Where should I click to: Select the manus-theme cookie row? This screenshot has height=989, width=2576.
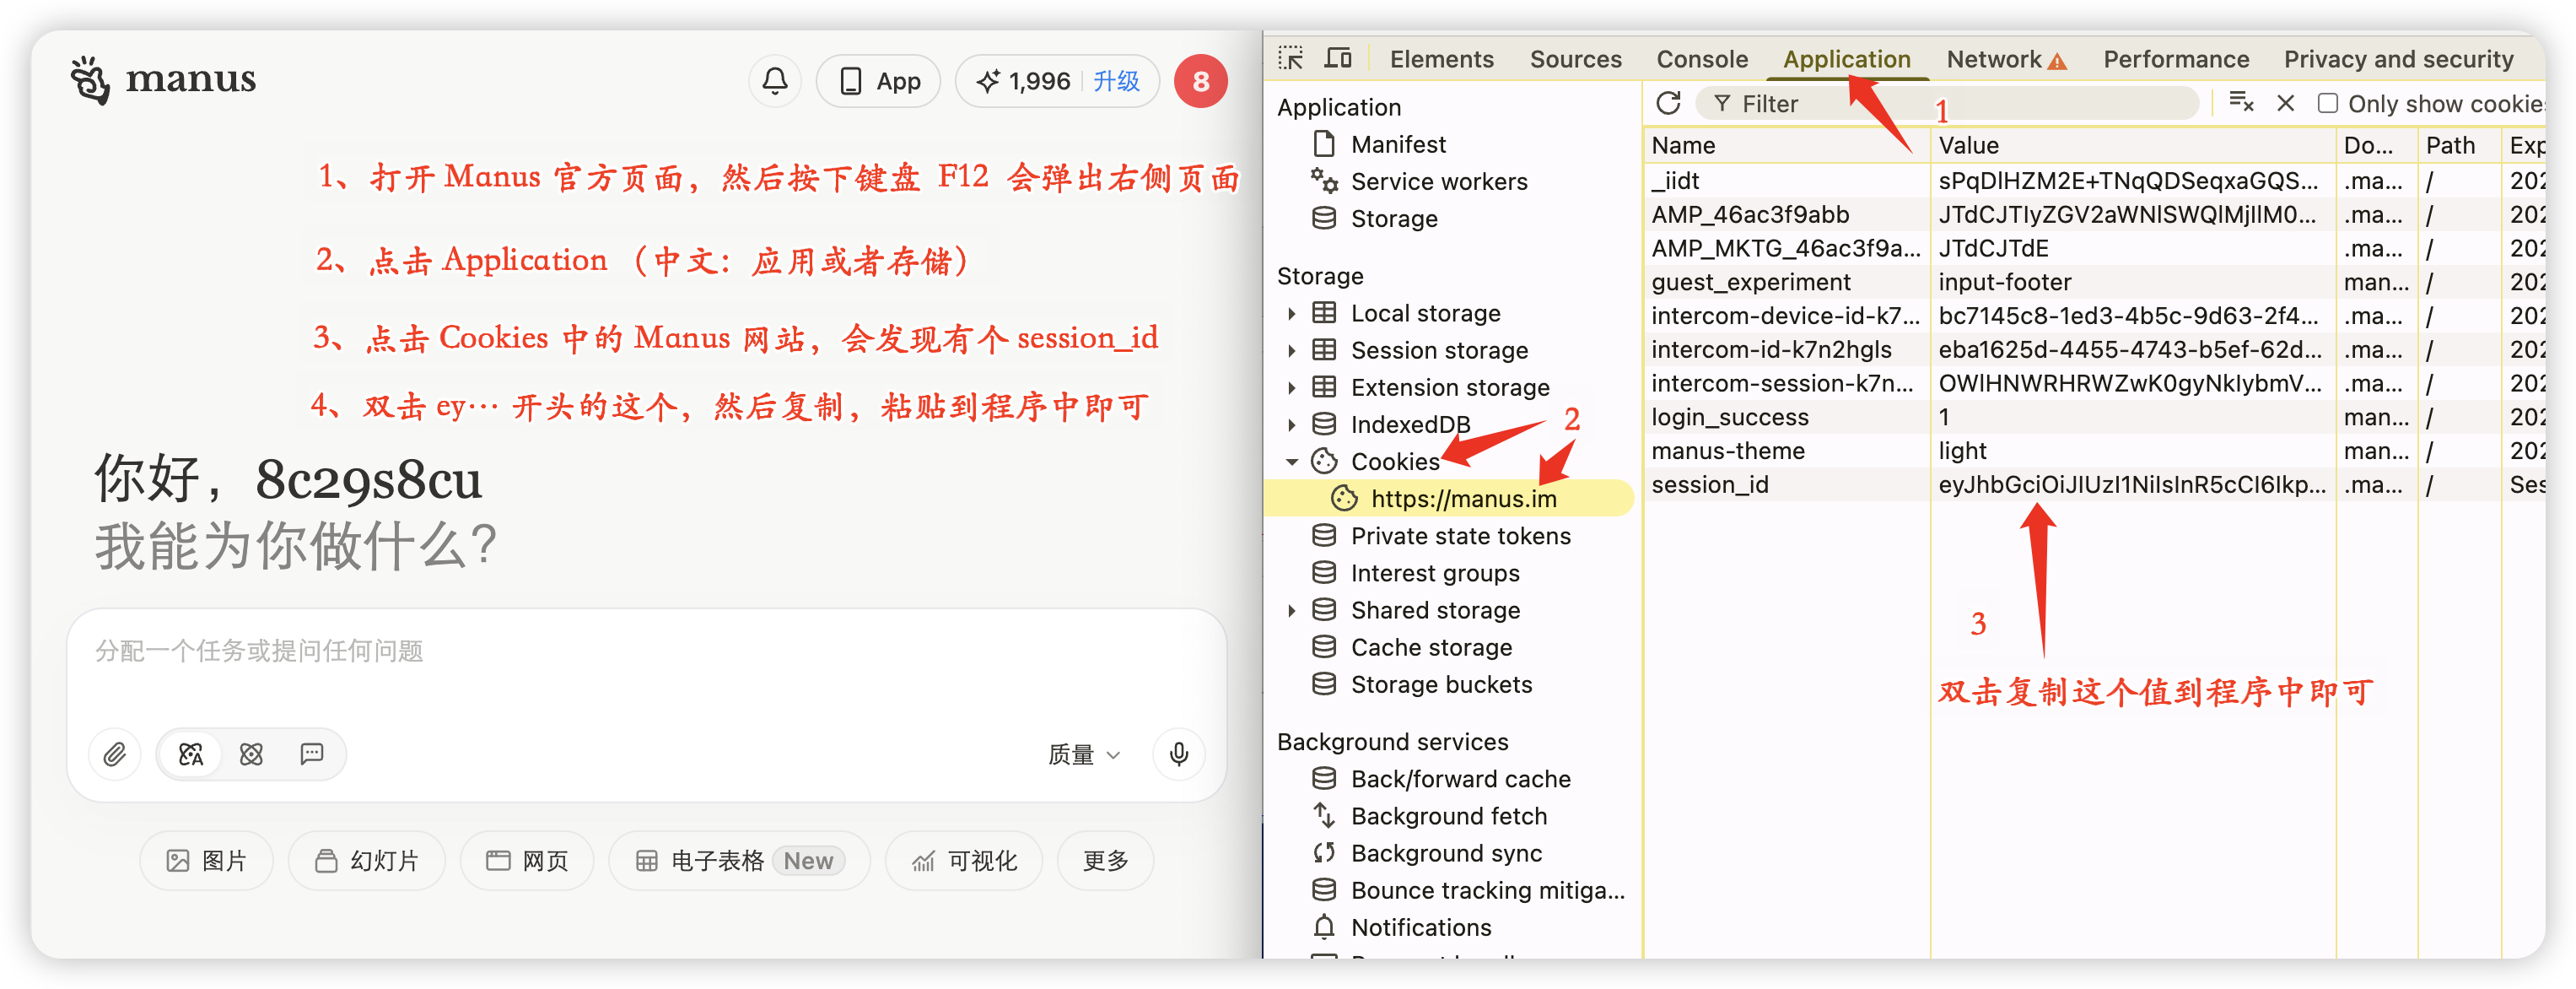click(x=2094, y=451)
